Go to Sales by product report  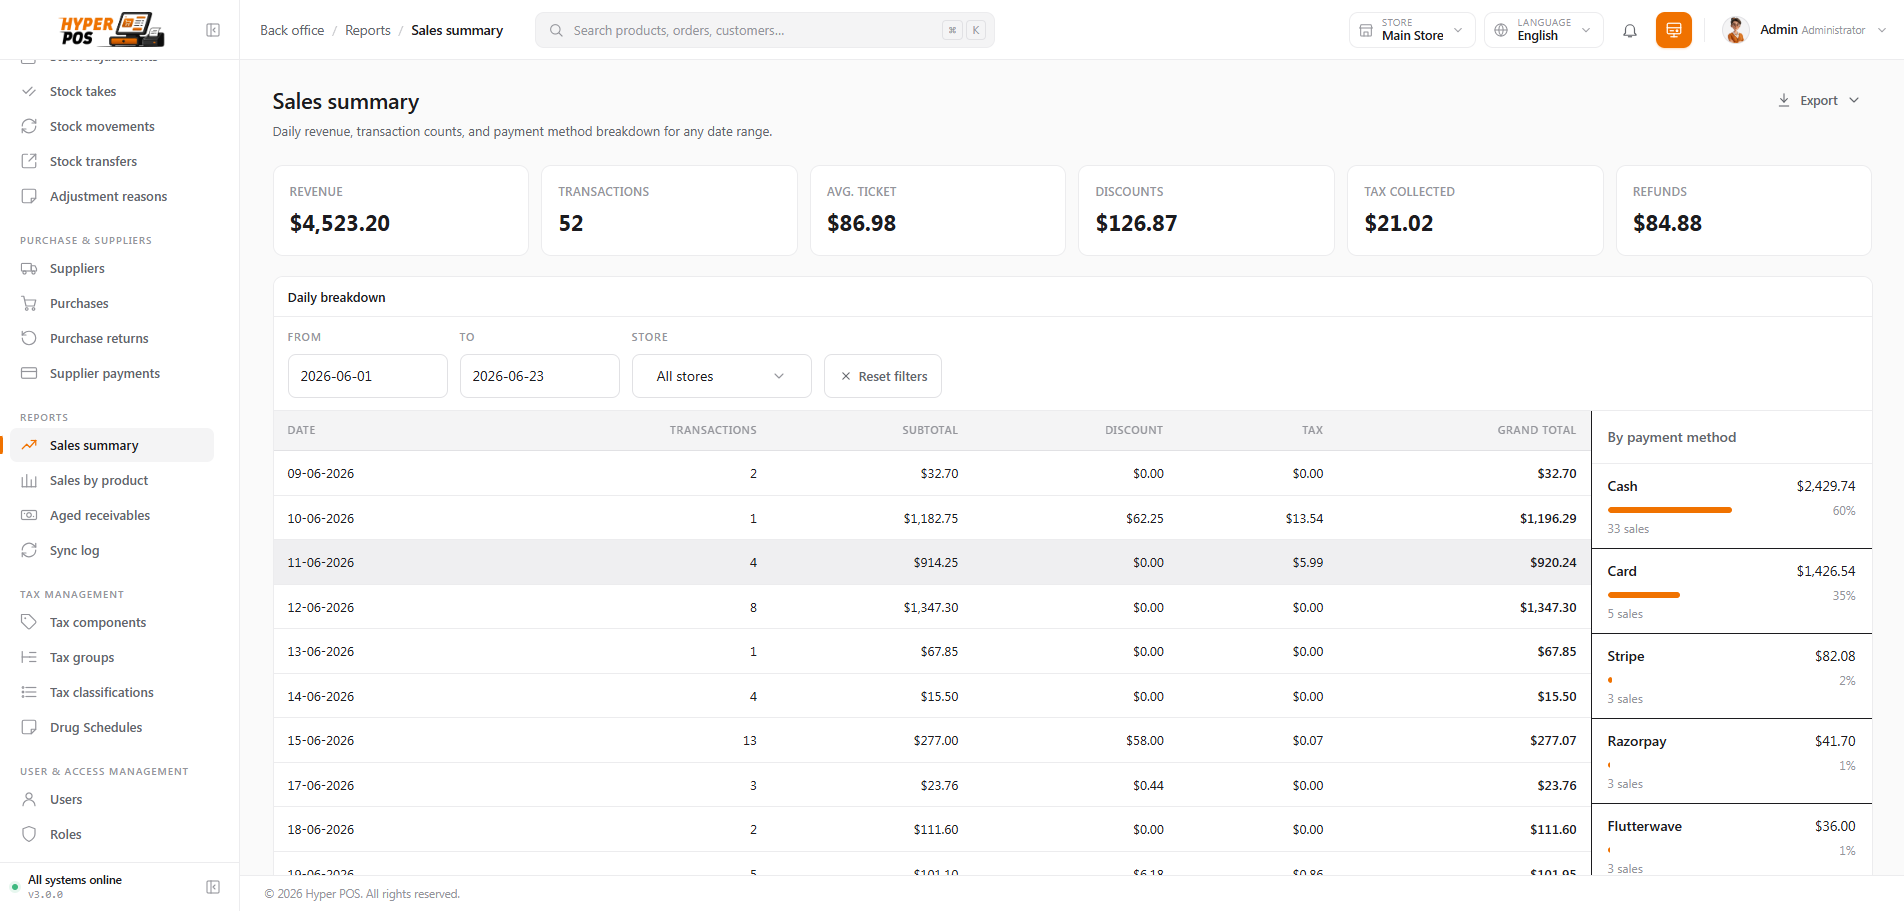(x=112, y=480)
